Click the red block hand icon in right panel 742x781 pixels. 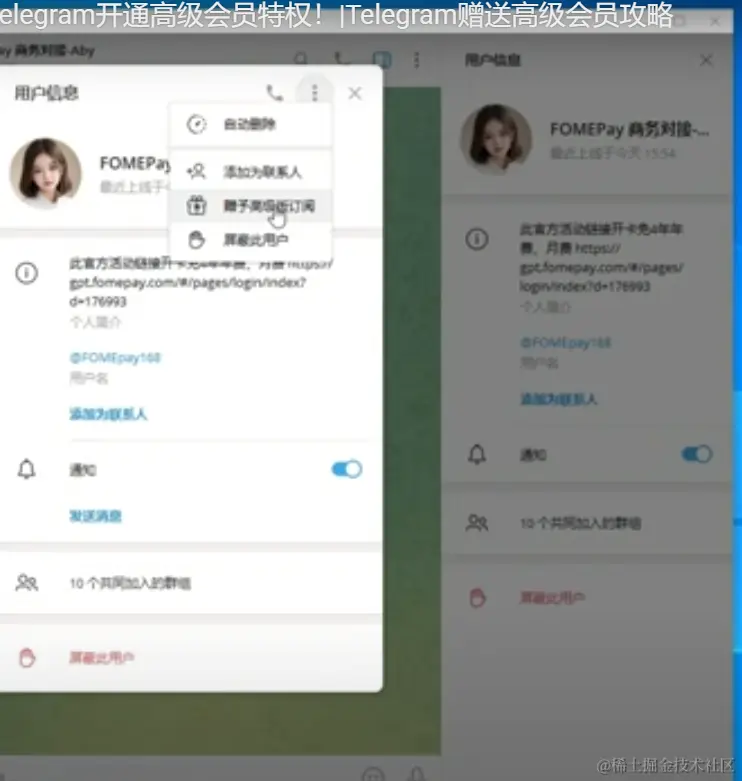tap(477, 597)
